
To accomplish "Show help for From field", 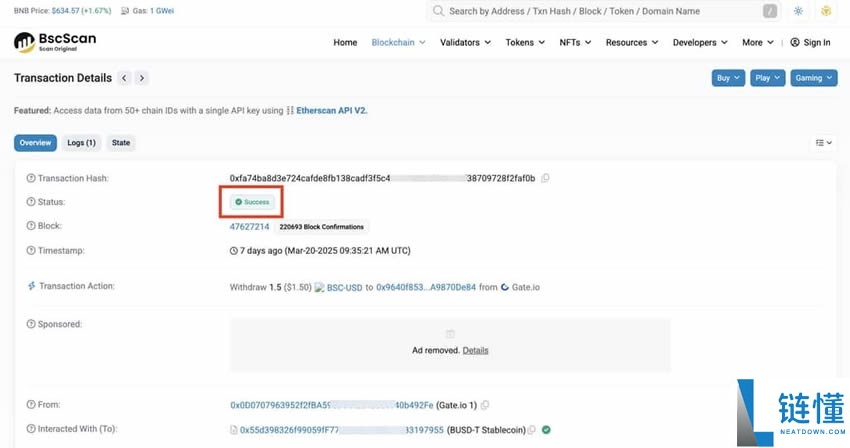I will click(x=31, y=405).
